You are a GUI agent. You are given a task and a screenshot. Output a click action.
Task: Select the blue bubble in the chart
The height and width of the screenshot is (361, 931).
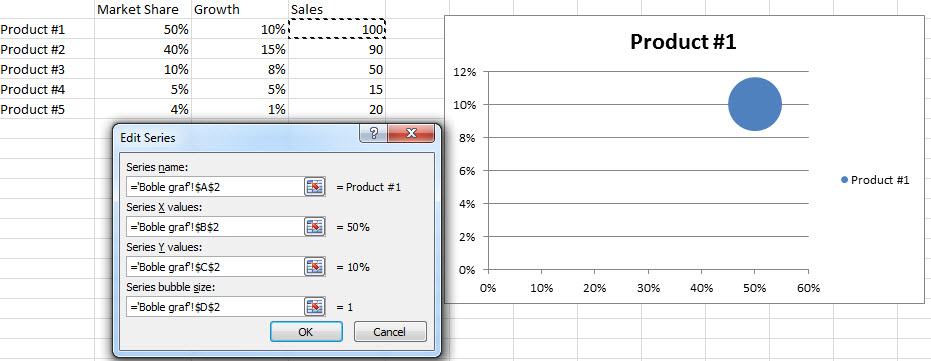[755, 104]
